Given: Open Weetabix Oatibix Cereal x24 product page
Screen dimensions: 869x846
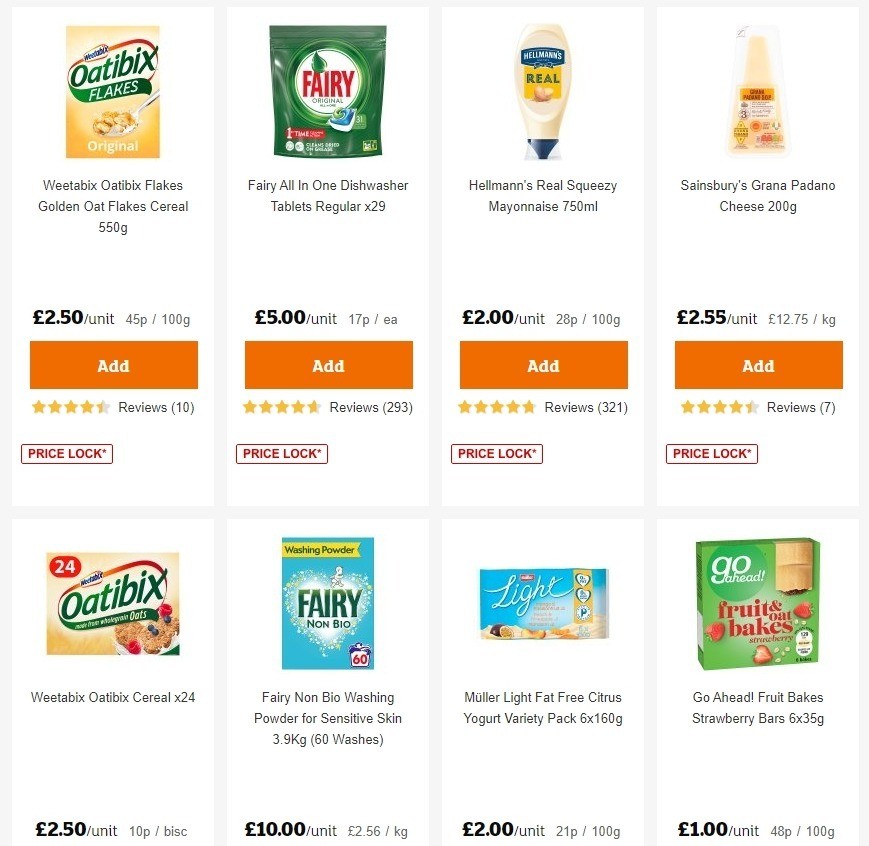Looking at the screenshot, I should [113, 697].
